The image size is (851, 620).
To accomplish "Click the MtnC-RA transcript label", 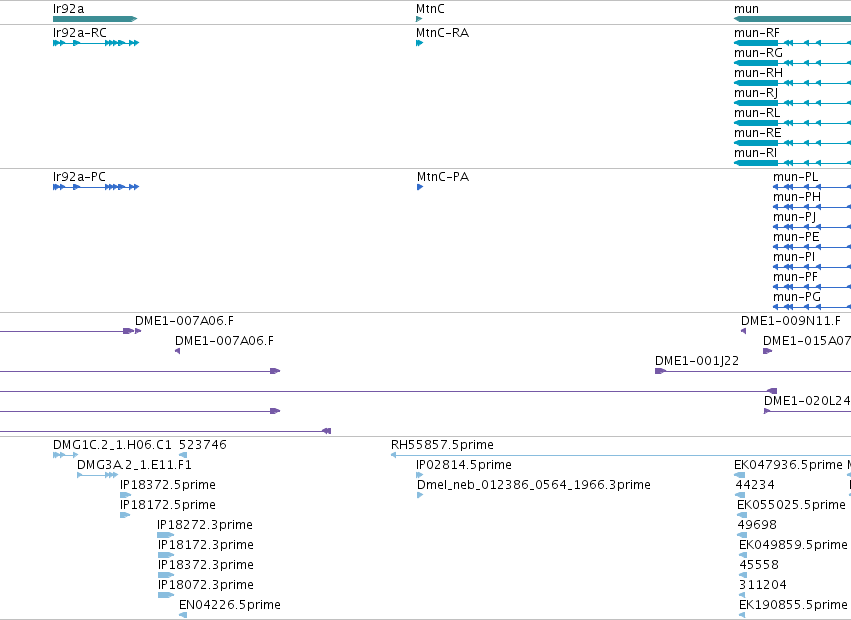I will pos(442,33).
